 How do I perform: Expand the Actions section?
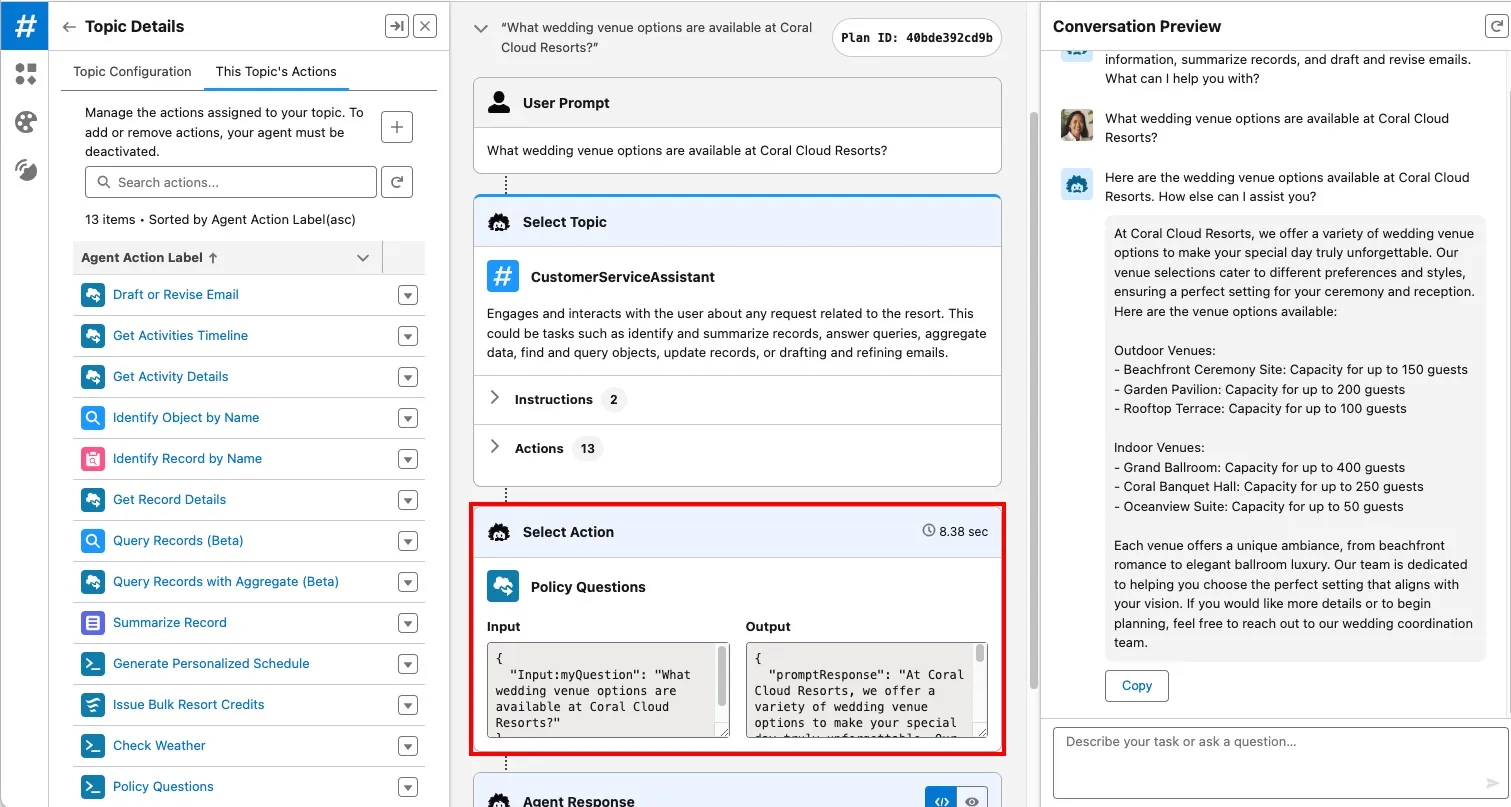click(495, 448)
